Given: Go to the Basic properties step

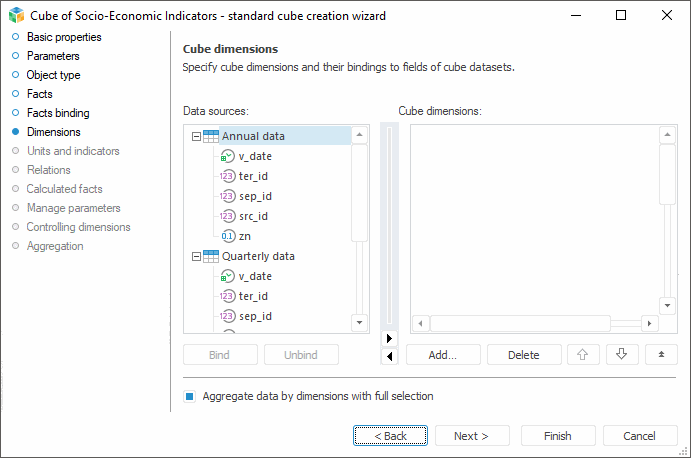Looking at the screenshot, I should tap(64, 37).
